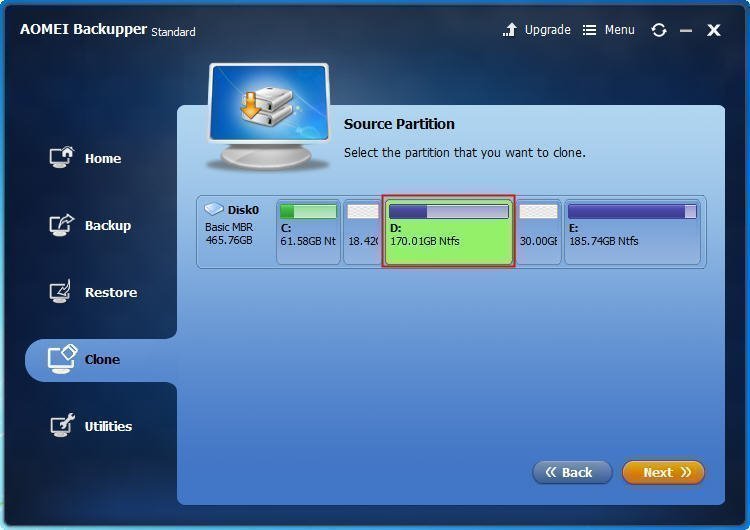The width and height of the screenshot is (750, 530).
Task: Open the Backup section
Action: (90, 225)
